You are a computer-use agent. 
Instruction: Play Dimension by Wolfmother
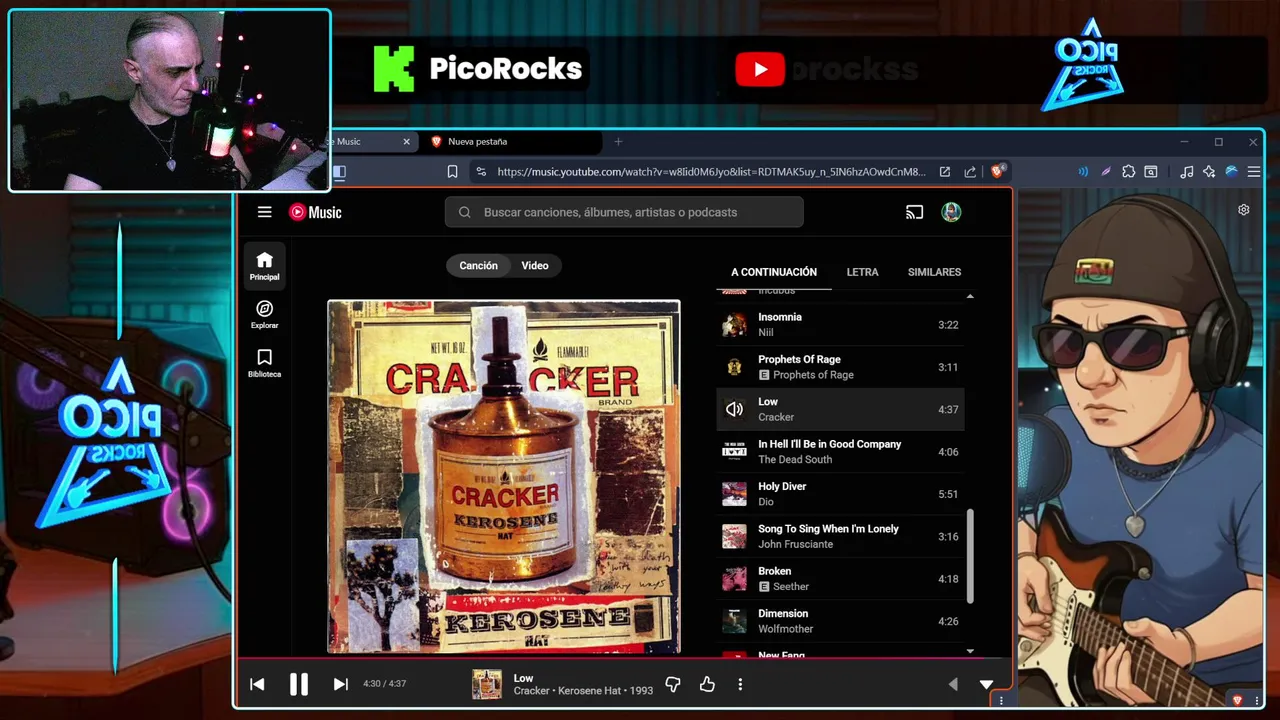pyautogui.click(x=840, y=621)
